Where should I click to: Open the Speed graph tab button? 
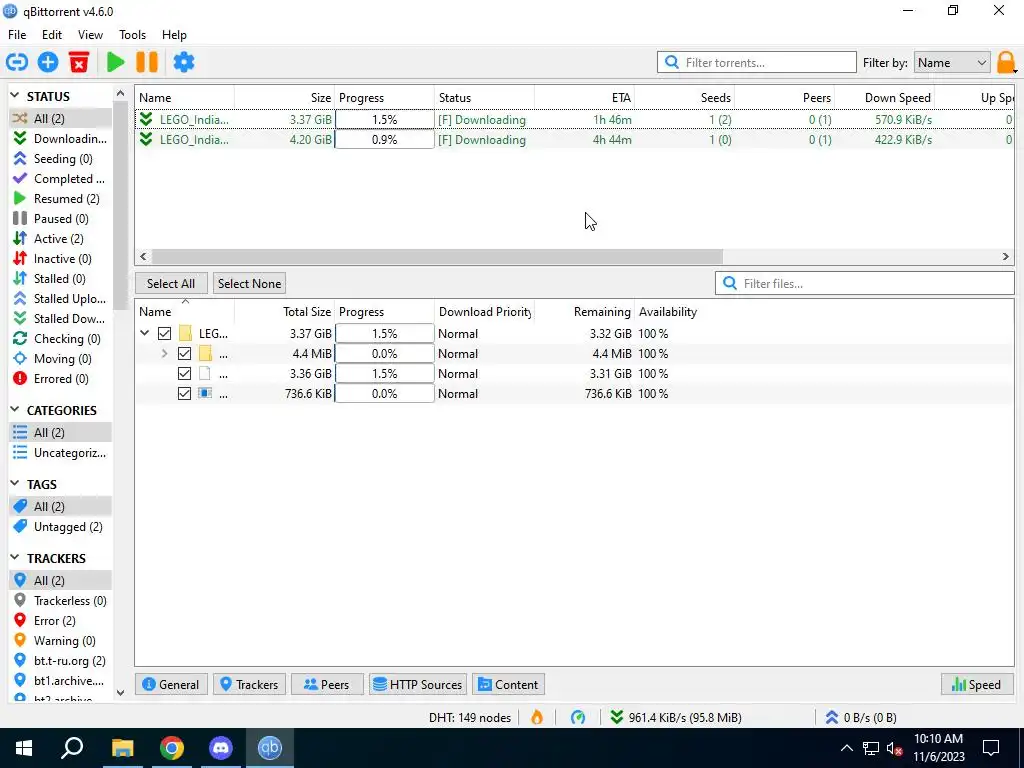tap(977, 684)
